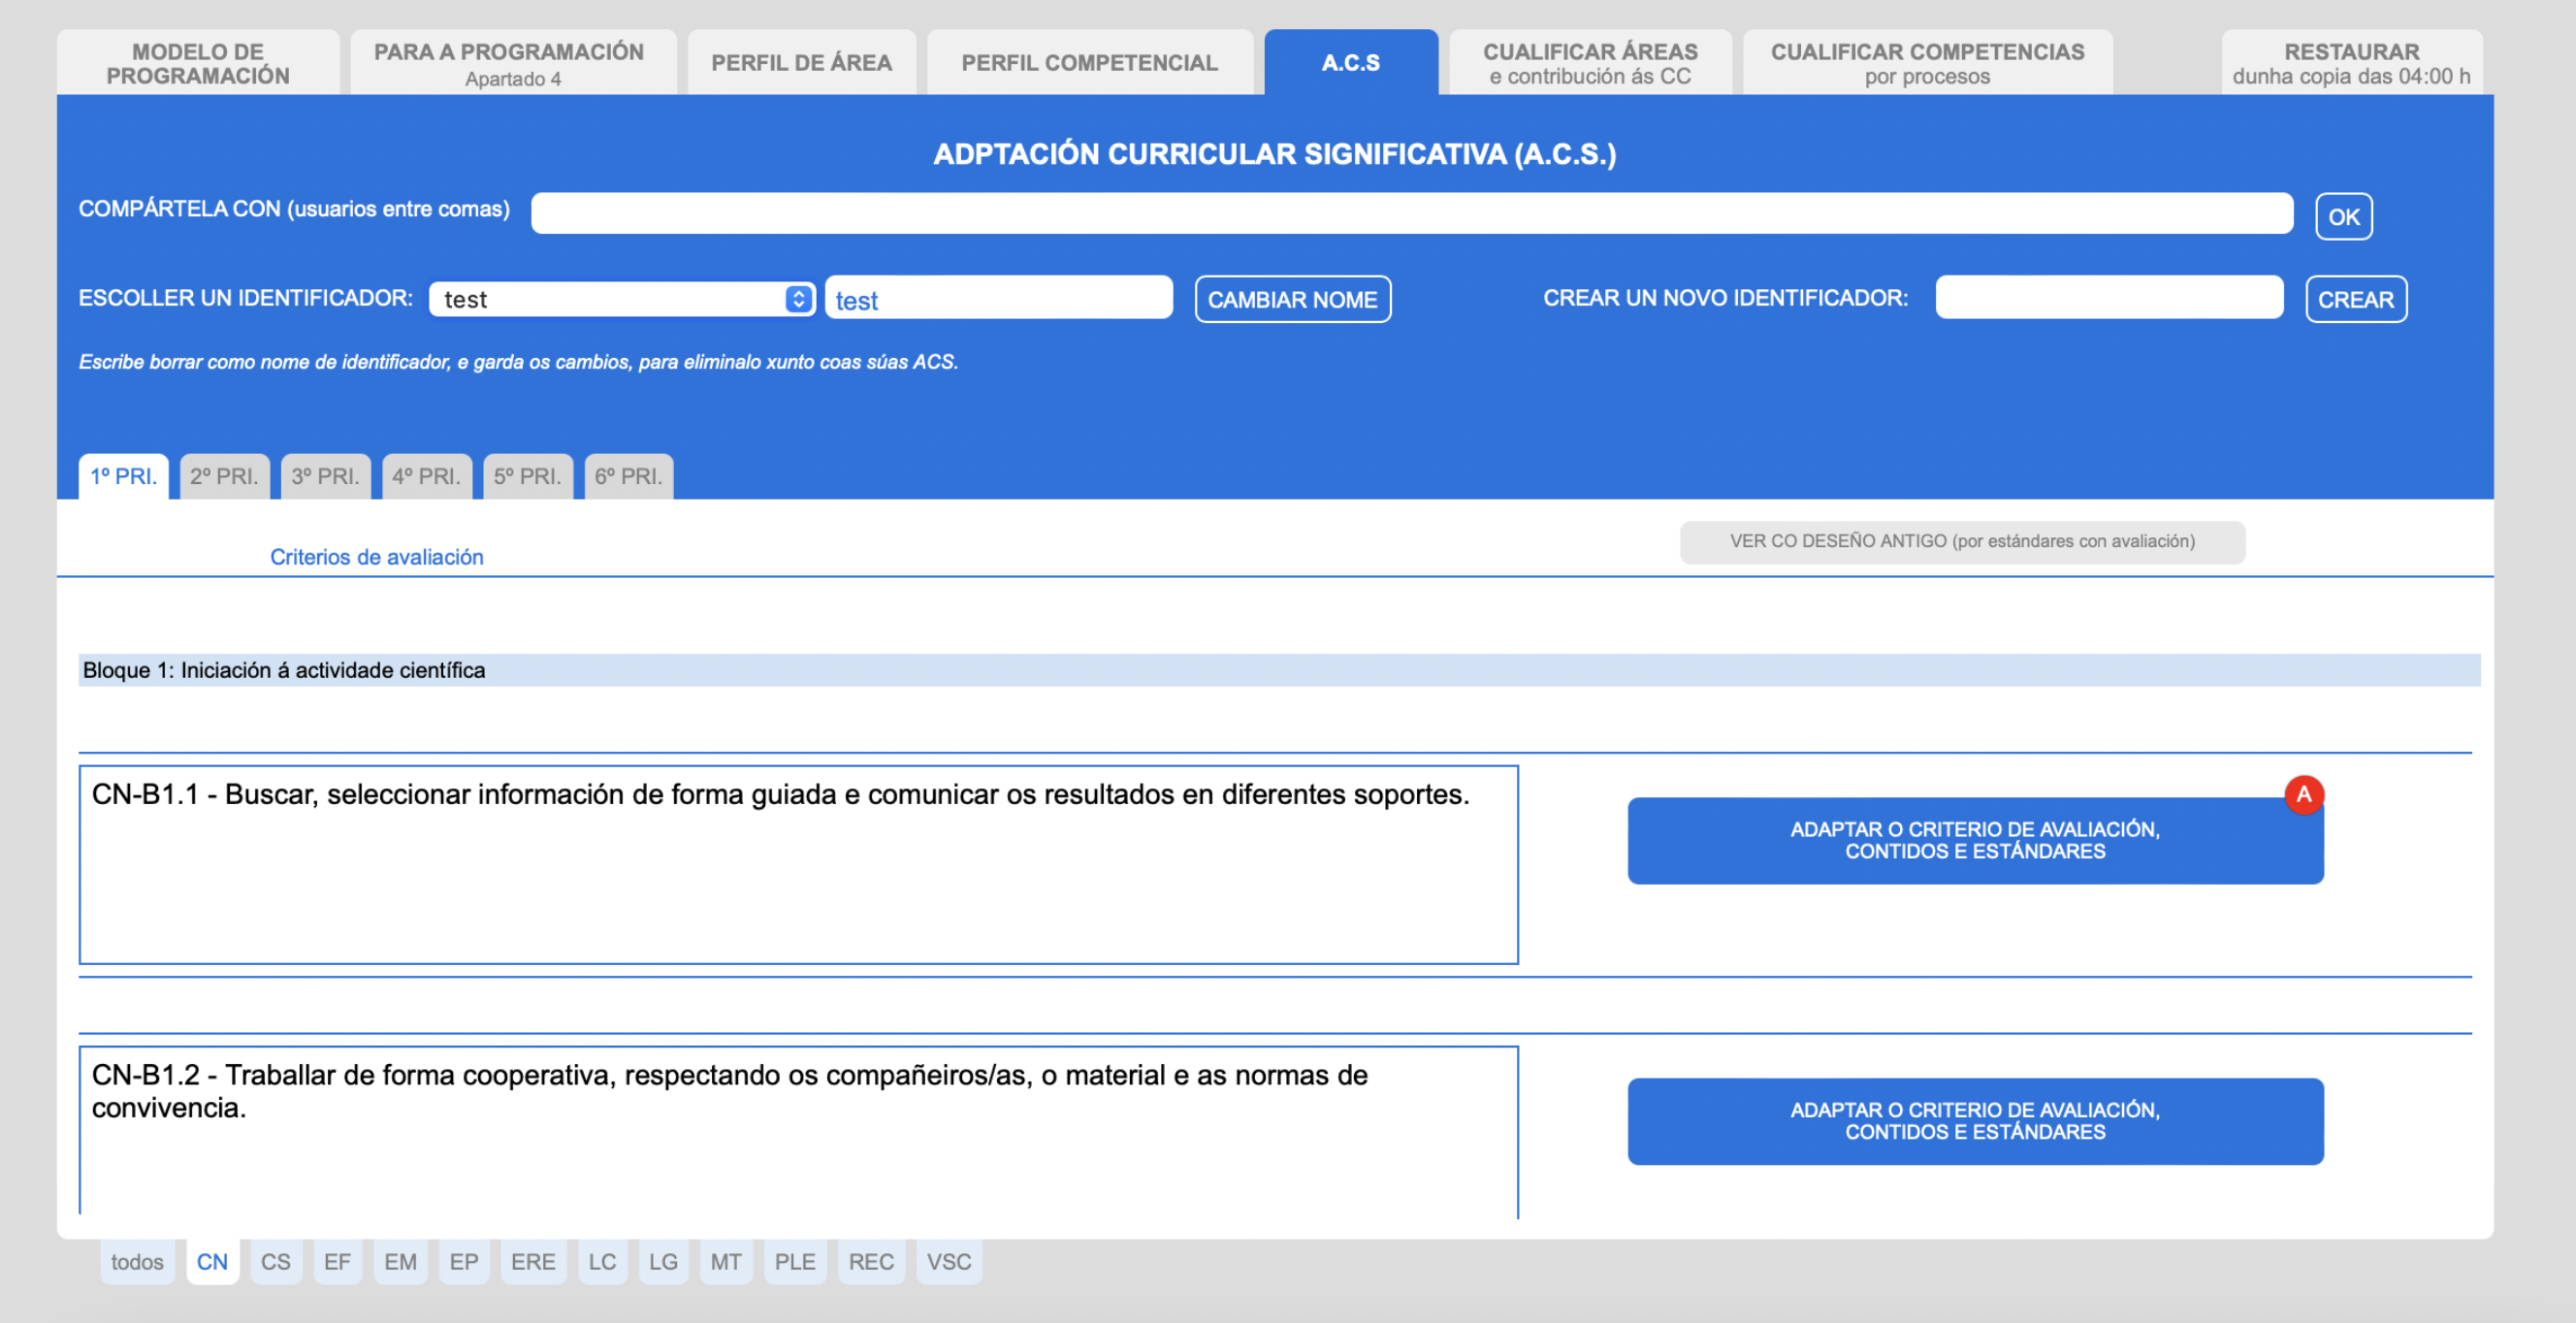Click the A.C.S tab
Viewport: 2576px width, 1323px height.
pyautogui.click(x=1350, y=63)
